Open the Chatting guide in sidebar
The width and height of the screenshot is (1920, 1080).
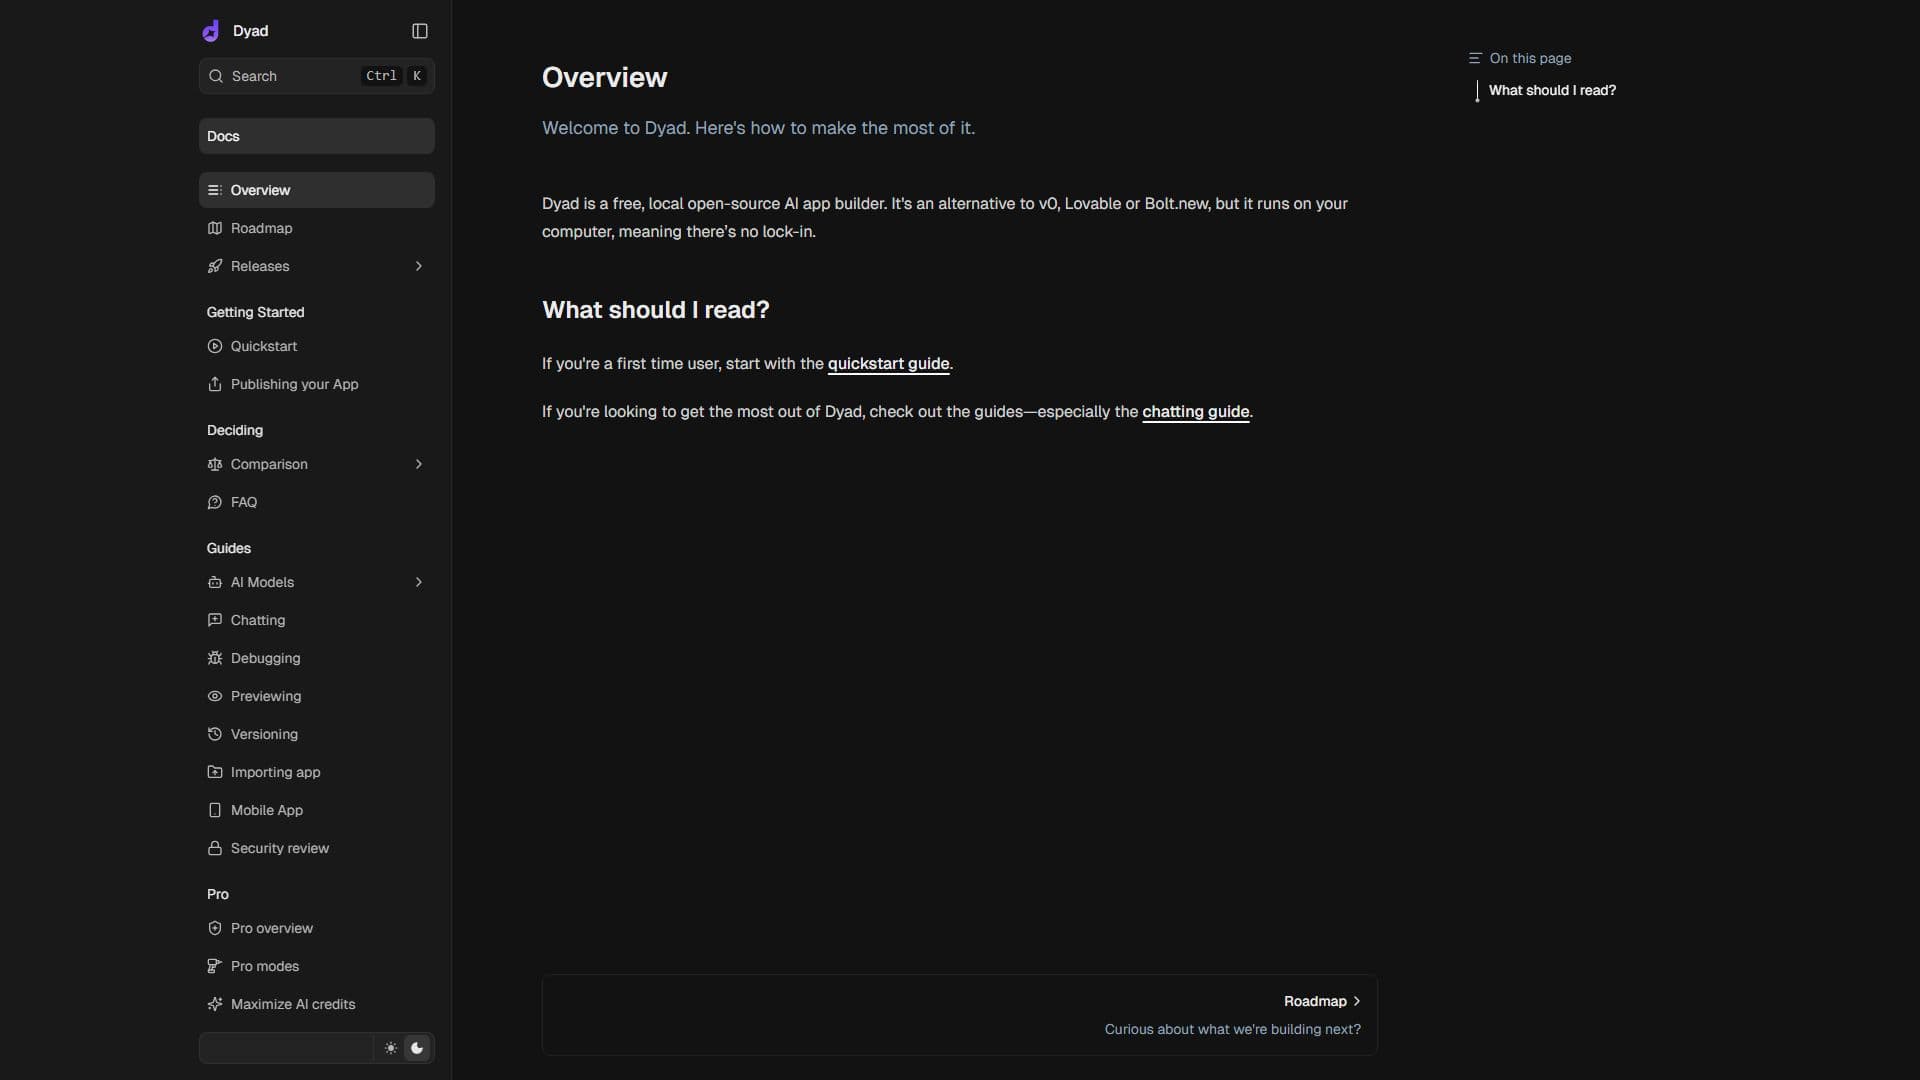pyautogui.click(x=317, y=620)
